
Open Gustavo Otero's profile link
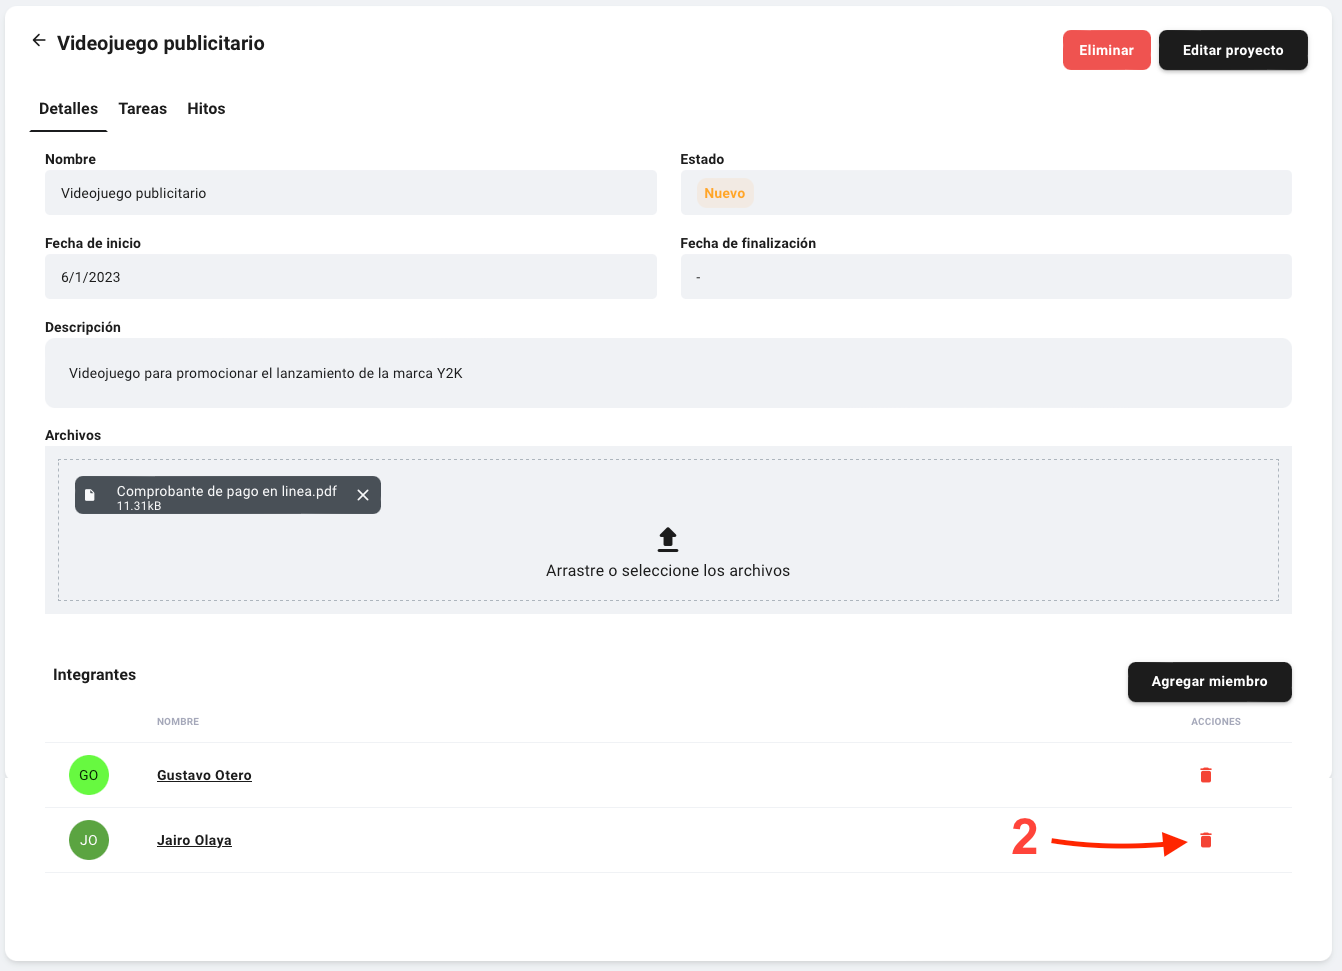[x=204, y=775]
